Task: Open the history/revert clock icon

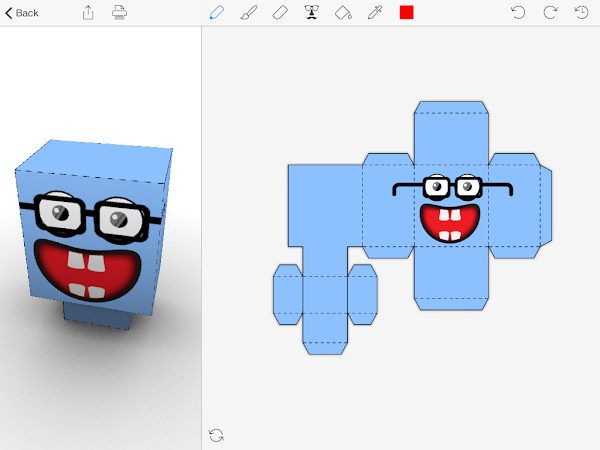Action: (581, 13)
